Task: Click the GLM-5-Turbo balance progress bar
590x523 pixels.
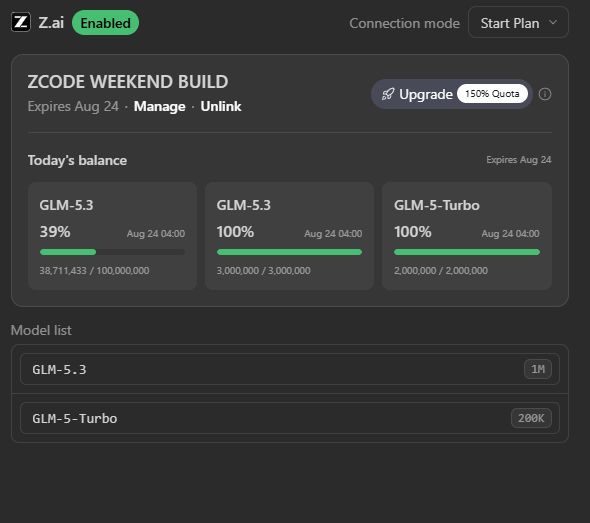Action: [467, 252]
